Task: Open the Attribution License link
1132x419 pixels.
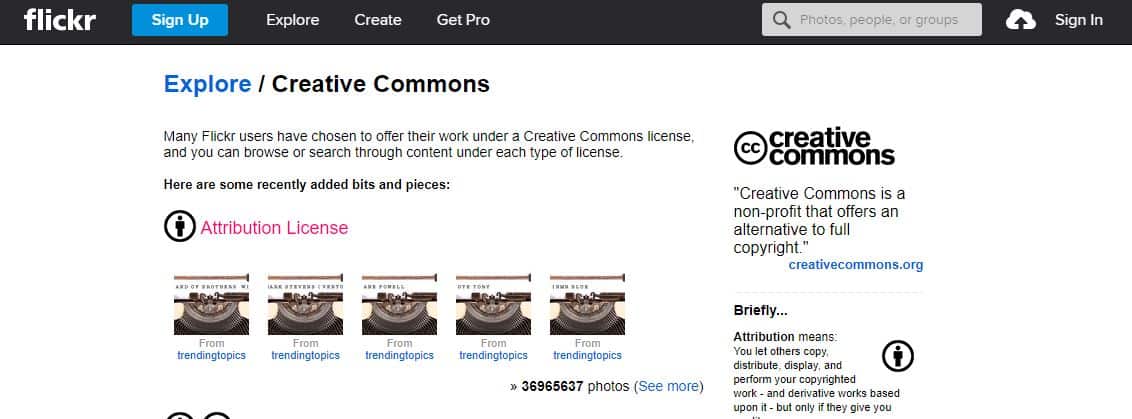Action: (274, 228)
